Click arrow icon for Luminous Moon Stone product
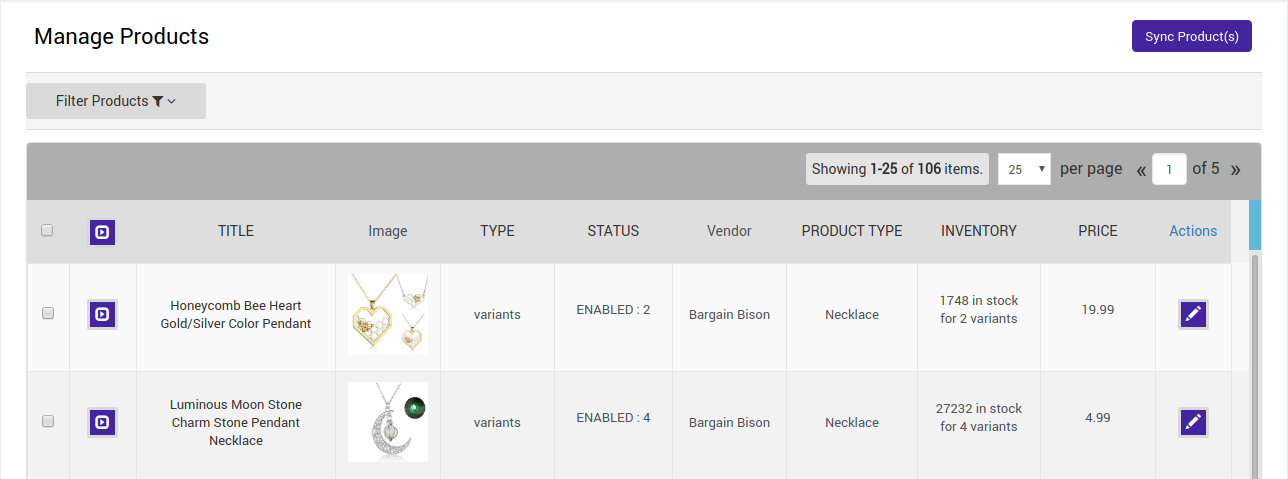The height and width of the screenshot is (479, 1288). click(x=102, y=423)
